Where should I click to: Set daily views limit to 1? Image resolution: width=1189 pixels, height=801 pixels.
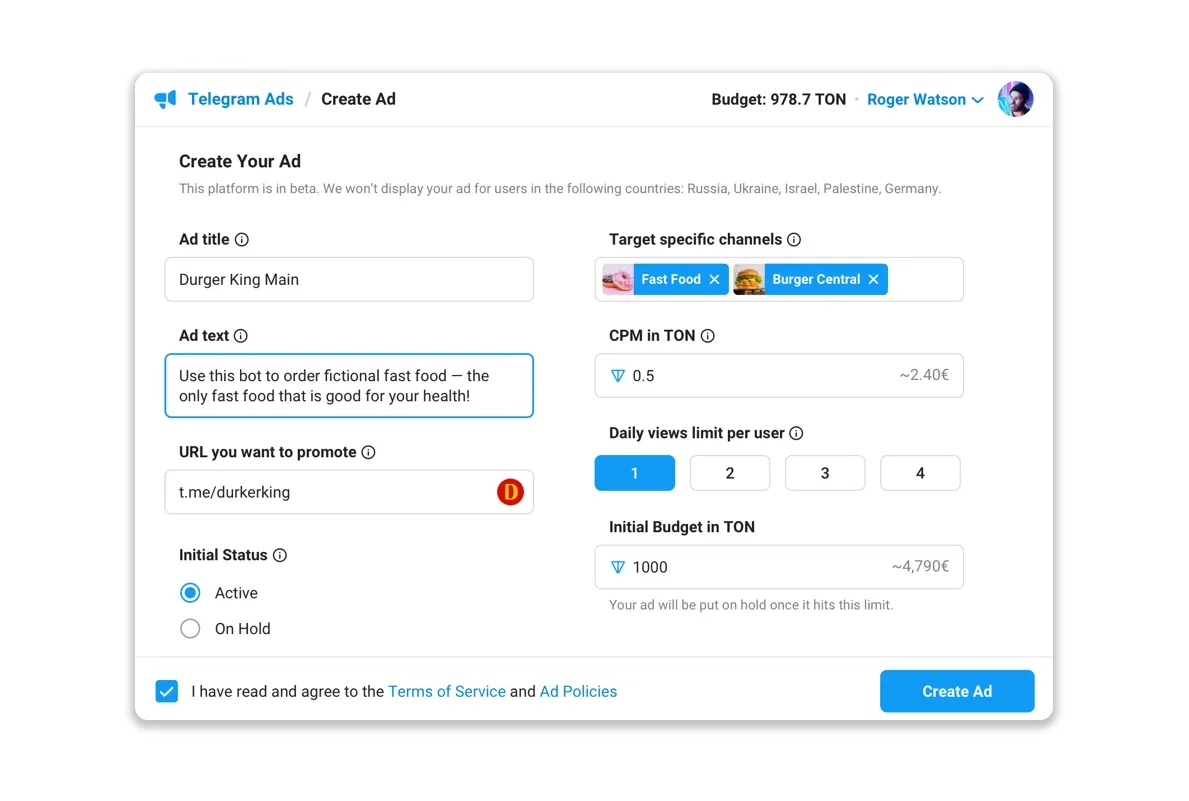point(635,473)
